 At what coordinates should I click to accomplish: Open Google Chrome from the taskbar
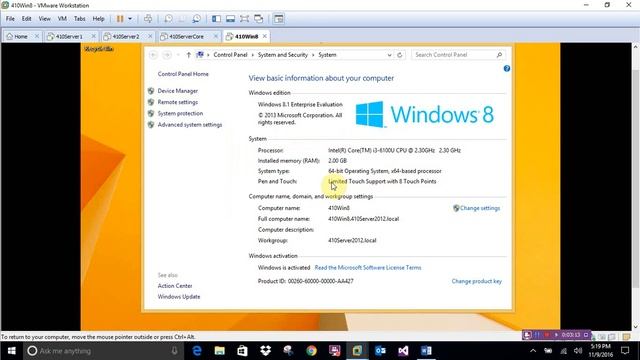pos(311,351)
